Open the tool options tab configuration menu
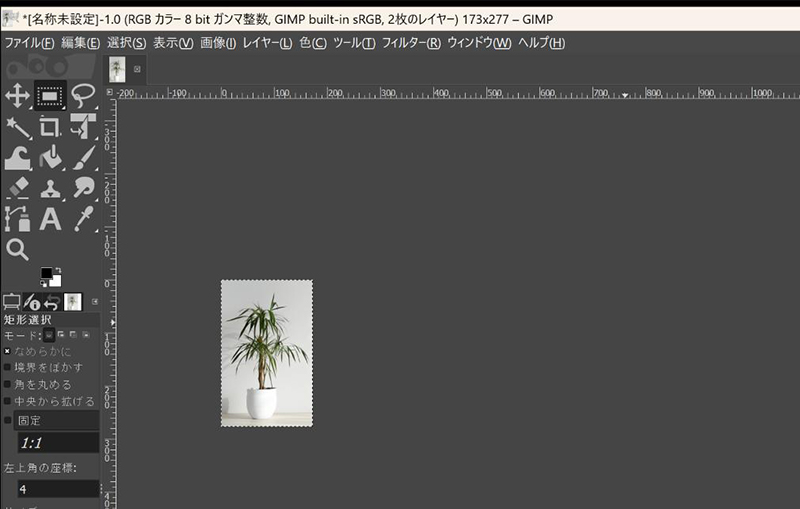 point(95,302)
